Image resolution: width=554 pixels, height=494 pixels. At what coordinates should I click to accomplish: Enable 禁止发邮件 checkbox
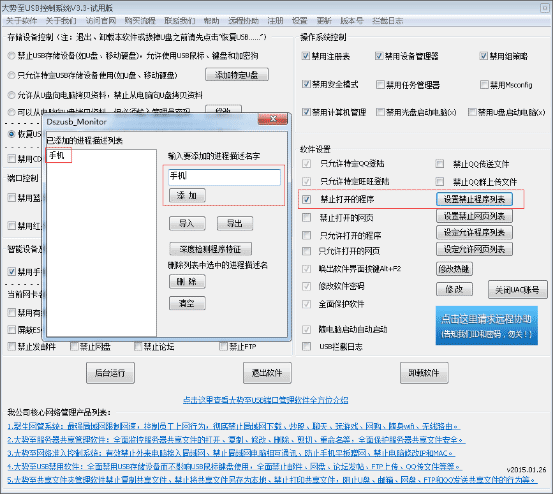tap(12, 346)
